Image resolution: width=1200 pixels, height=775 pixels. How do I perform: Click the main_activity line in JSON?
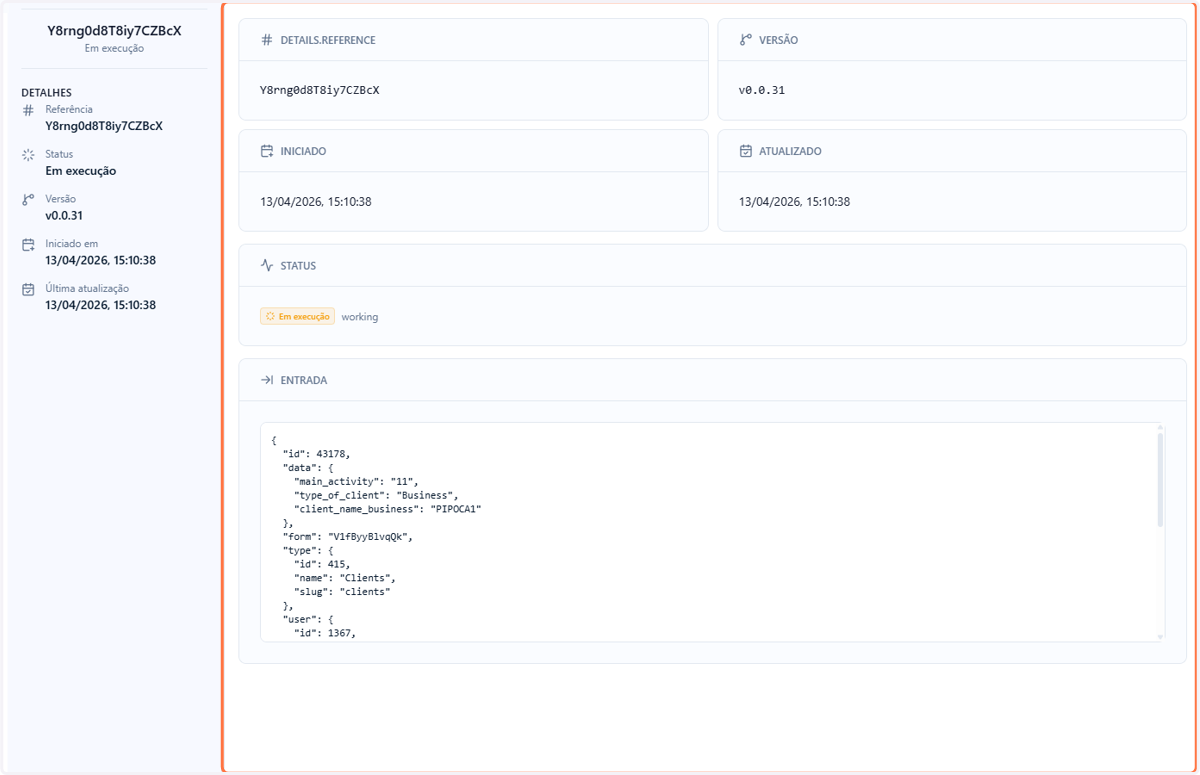[356, 481]
